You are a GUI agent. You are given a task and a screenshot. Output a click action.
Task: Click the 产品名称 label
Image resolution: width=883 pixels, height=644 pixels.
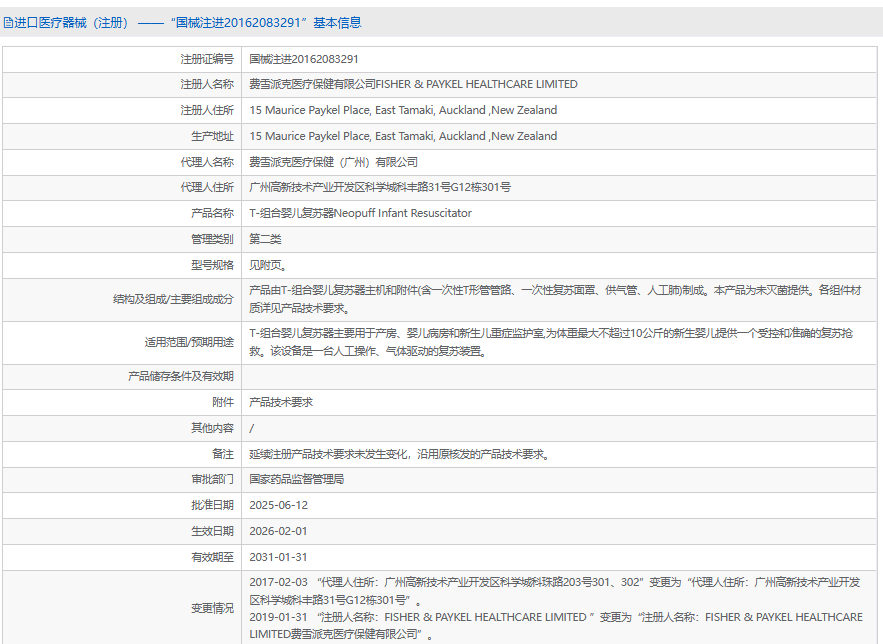pyautogui.click(x=212, y=213)
